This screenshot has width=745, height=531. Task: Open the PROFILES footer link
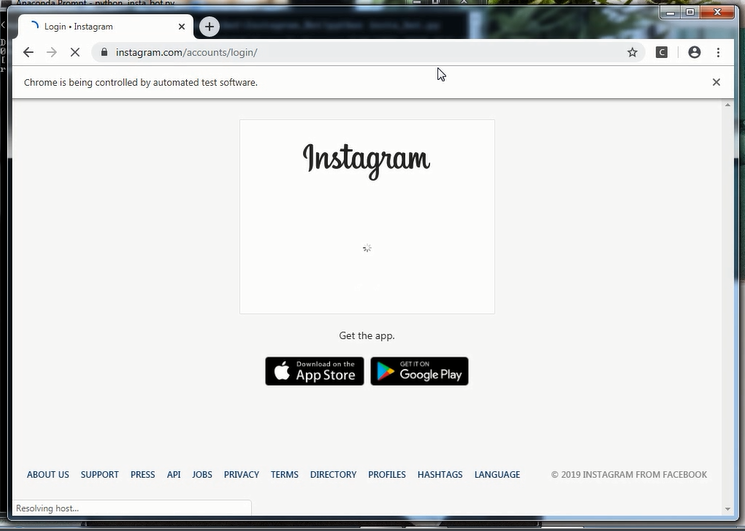coord(387,474)
